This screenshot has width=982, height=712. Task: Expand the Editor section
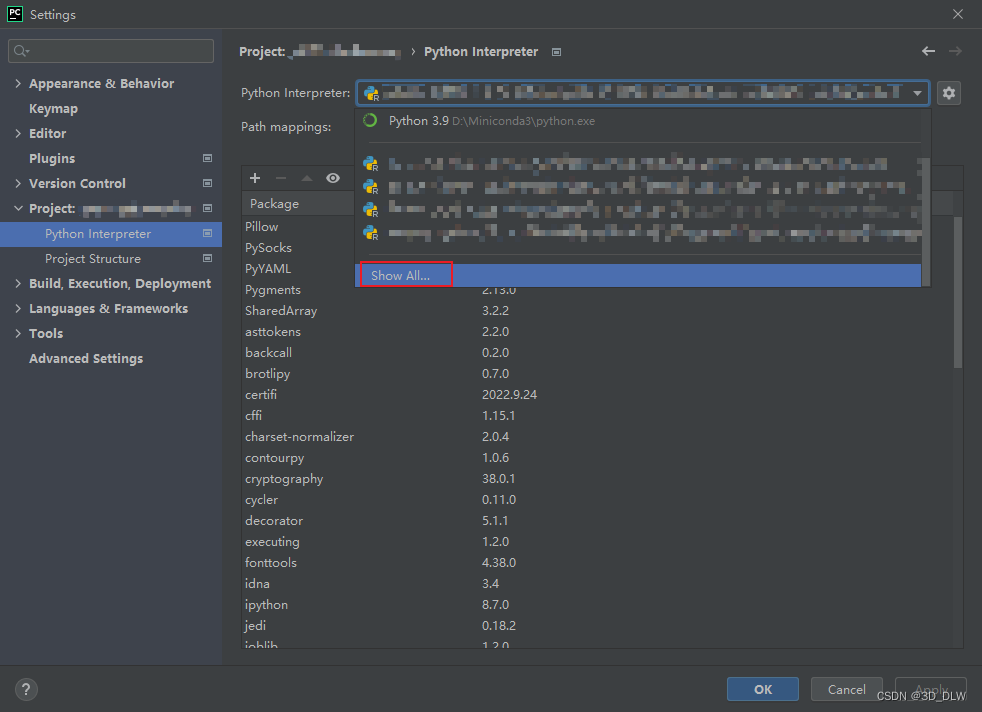[x=18, y=133]
